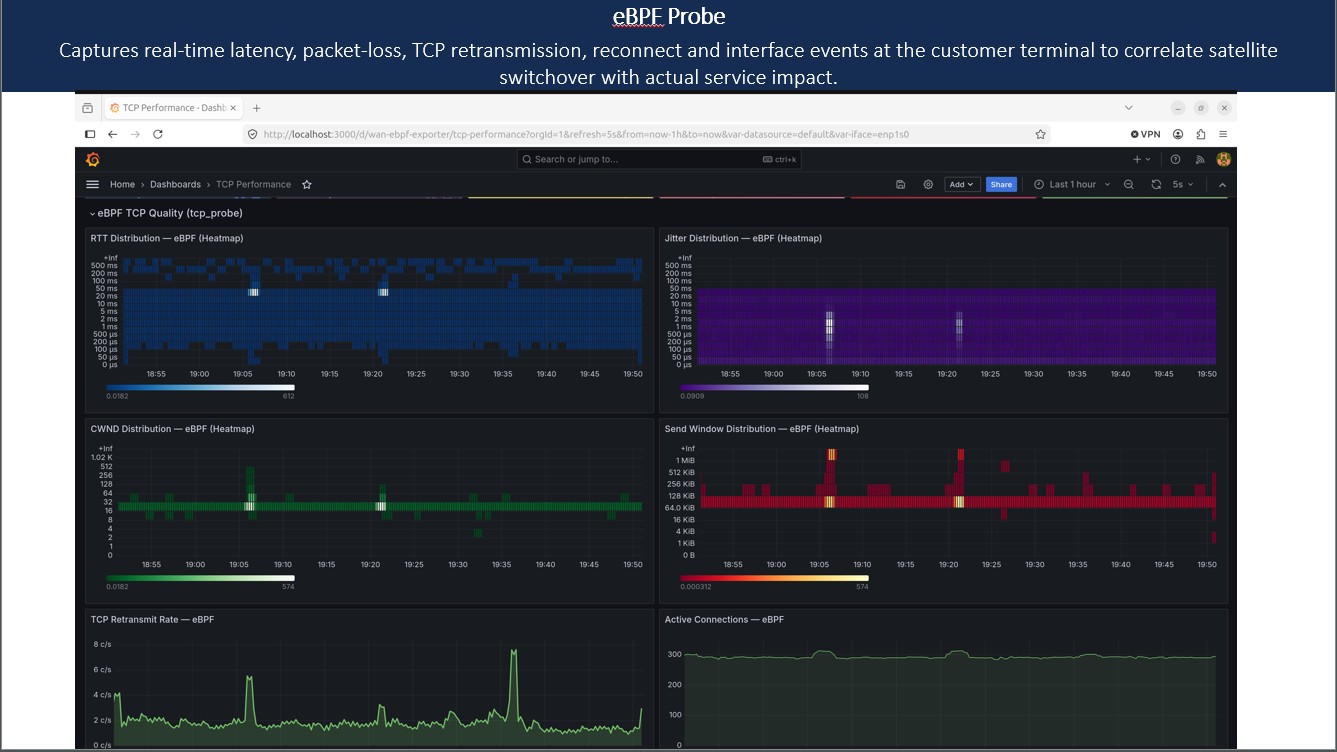Save the dashboard with the disk icon
This screenshot has height=752, width=1337.
click(x=901, y=184)
